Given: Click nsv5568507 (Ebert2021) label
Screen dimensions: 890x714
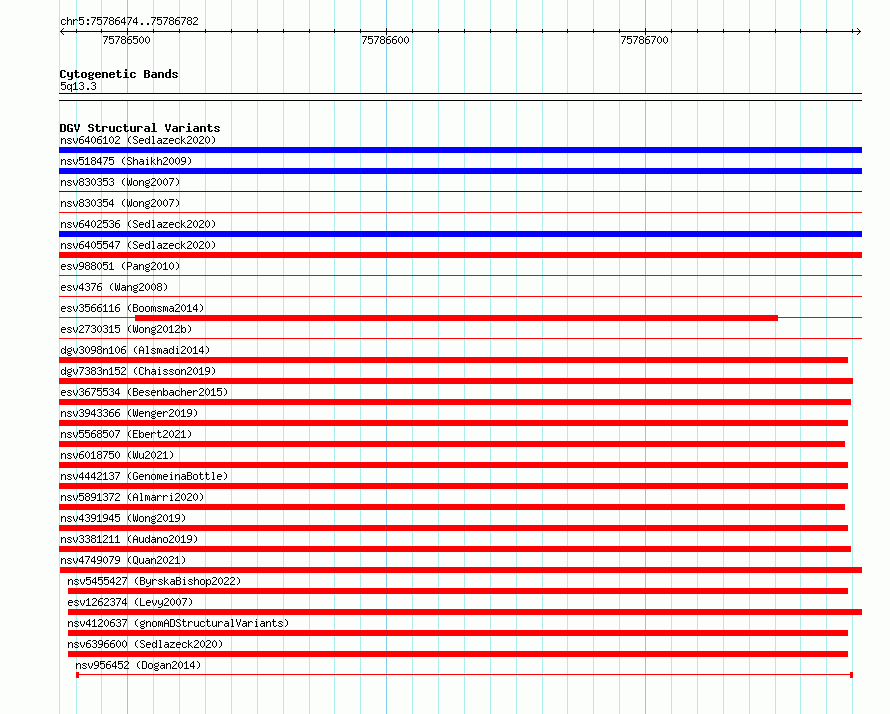Looking at the screenshot, I should point(126,434).
